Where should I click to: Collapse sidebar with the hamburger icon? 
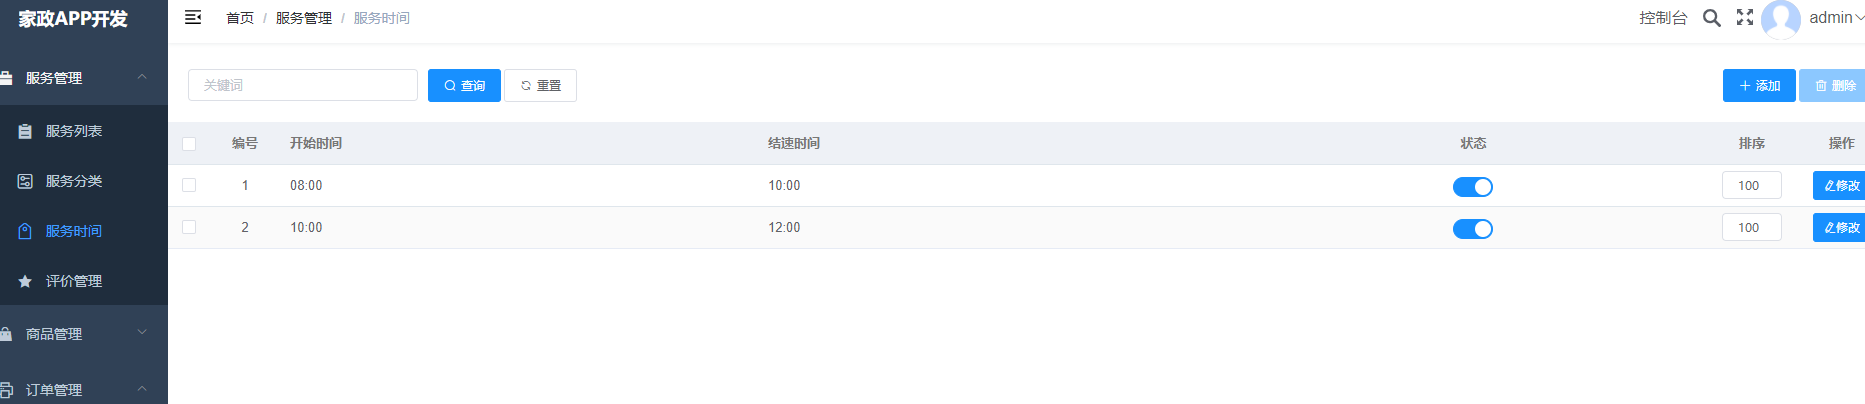[193, 17]
